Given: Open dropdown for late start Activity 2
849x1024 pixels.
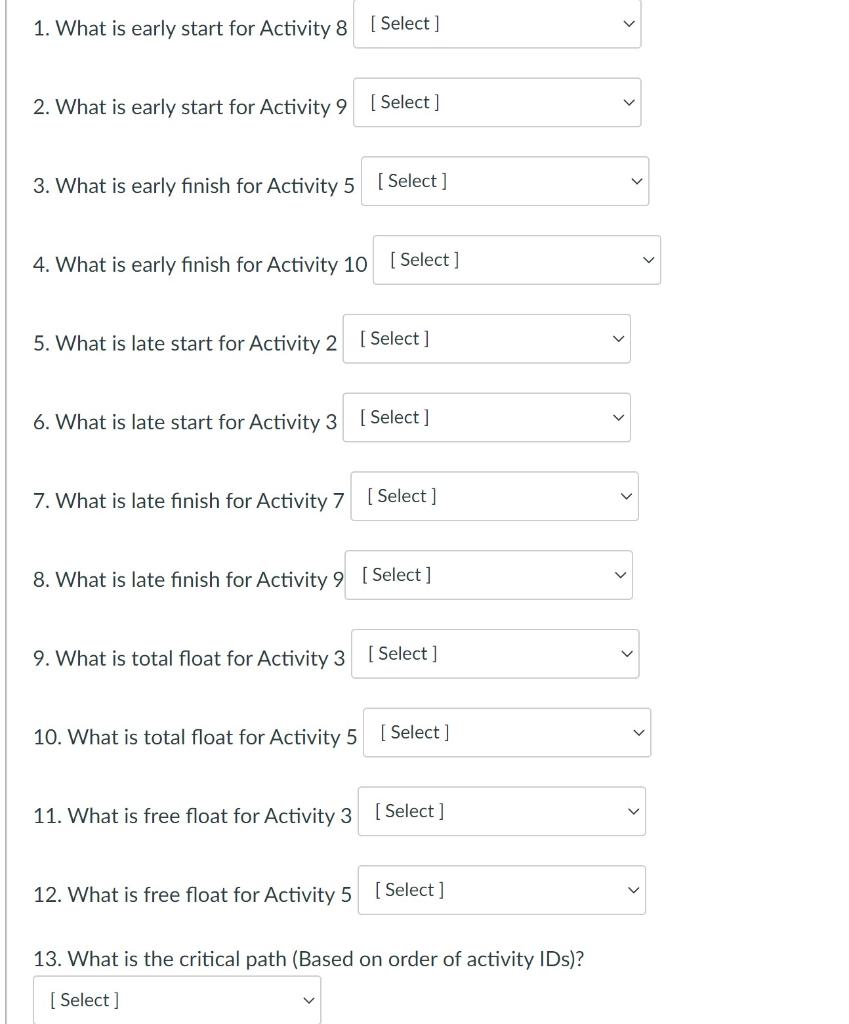Looking at the screenshot, I should click(487, 339).
